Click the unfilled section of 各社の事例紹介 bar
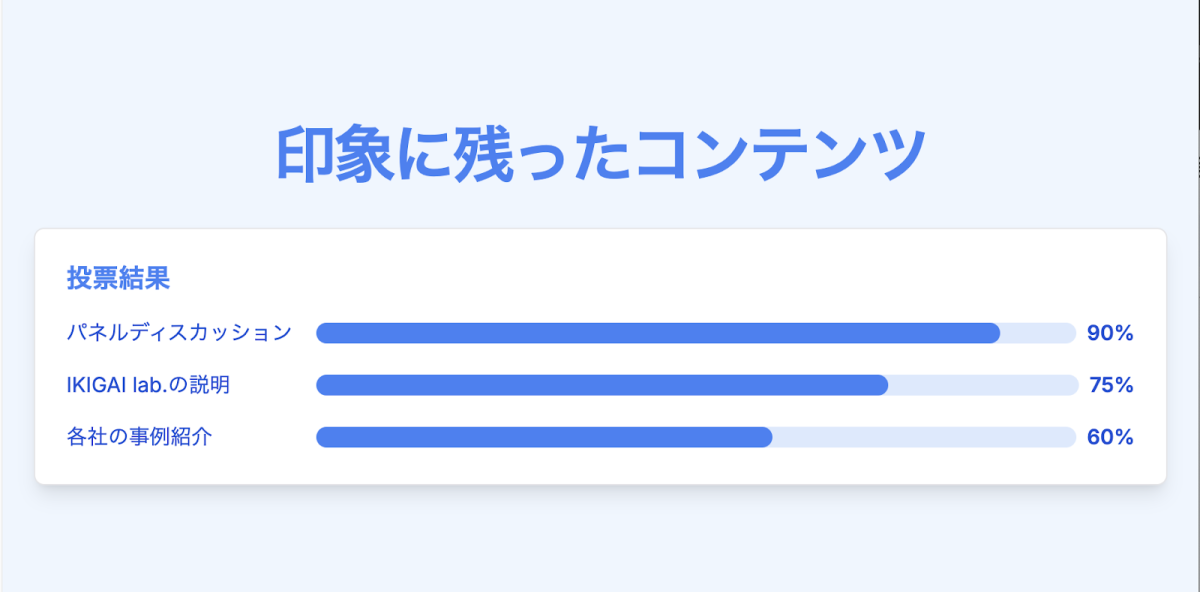Viewport: 1200px width, 592px height. coord(922,437)
